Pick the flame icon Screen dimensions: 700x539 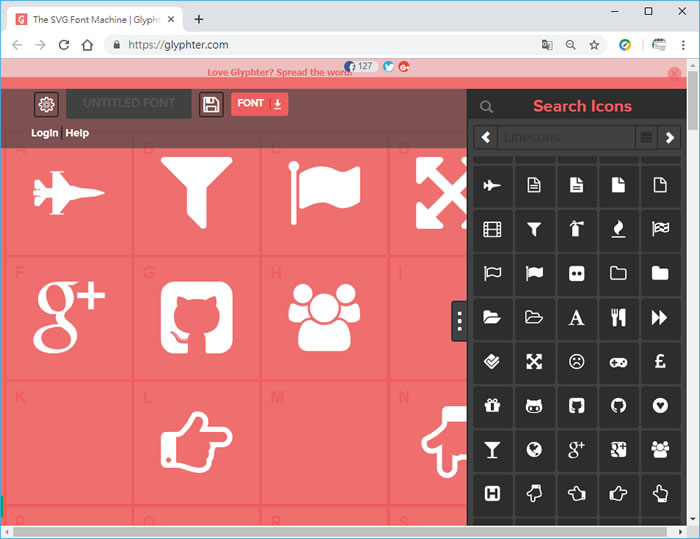tap(618, 229)
